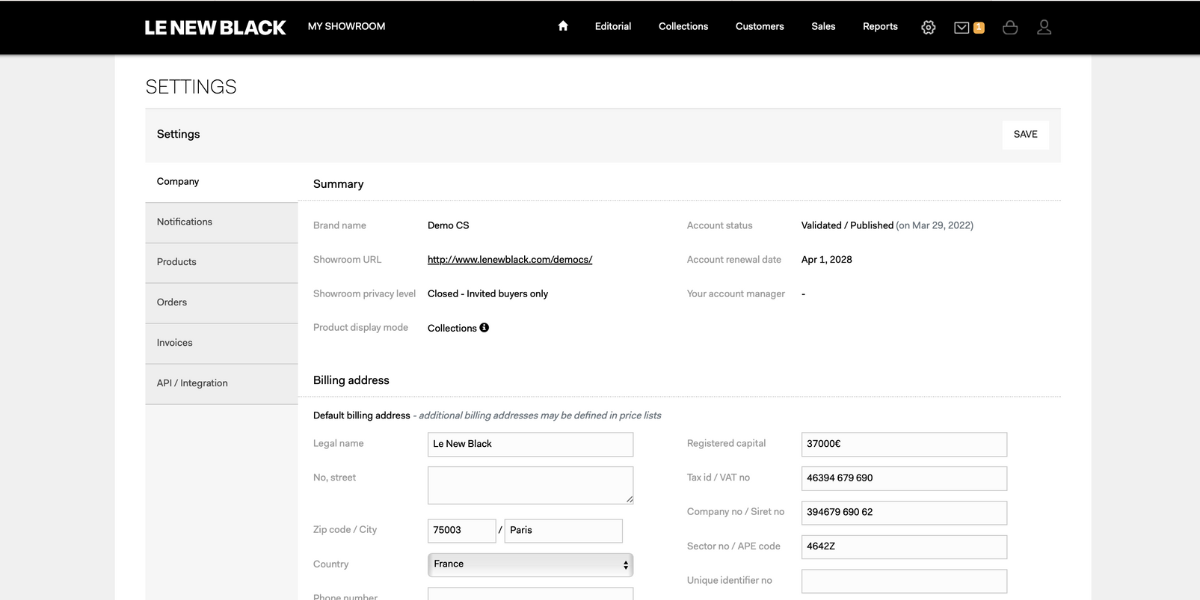The image size is (1200, 600).
Task: Open Editorial menu
Action: 613,27
